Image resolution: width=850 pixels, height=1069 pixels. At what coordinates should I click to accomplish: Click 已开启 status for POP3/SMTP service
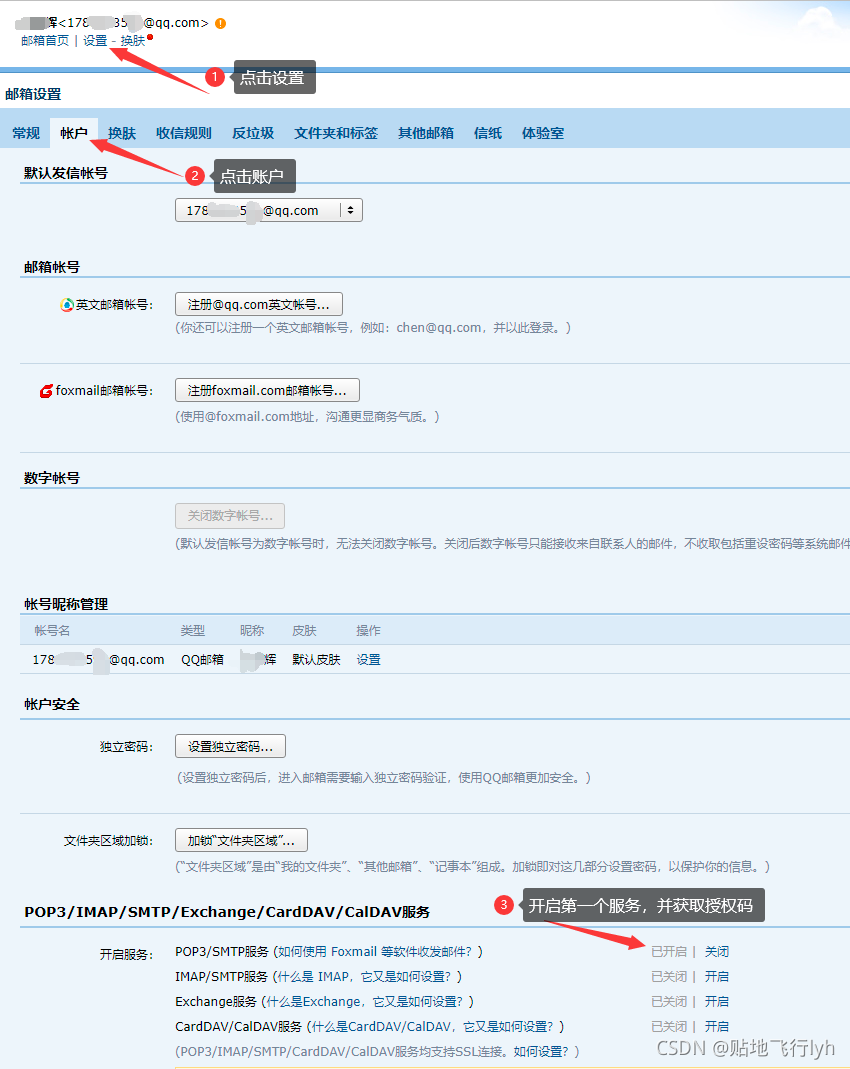(669, 952)
